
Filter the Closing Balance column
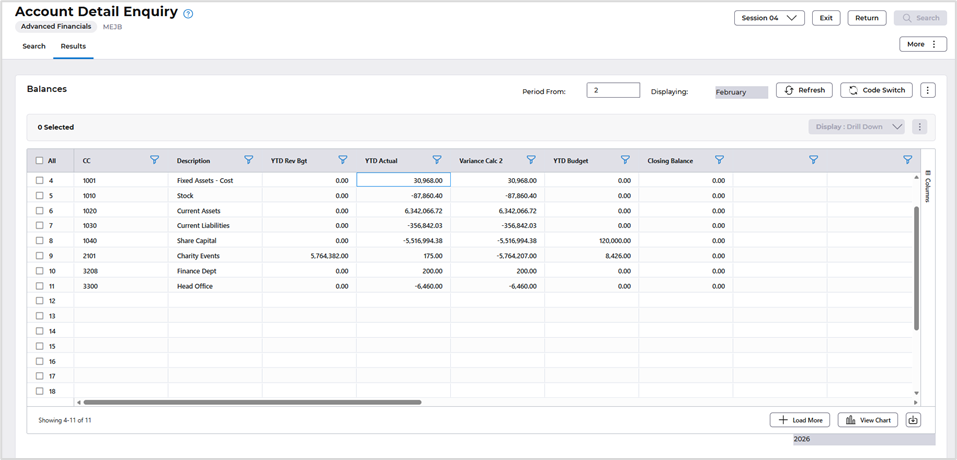[719, 160]
